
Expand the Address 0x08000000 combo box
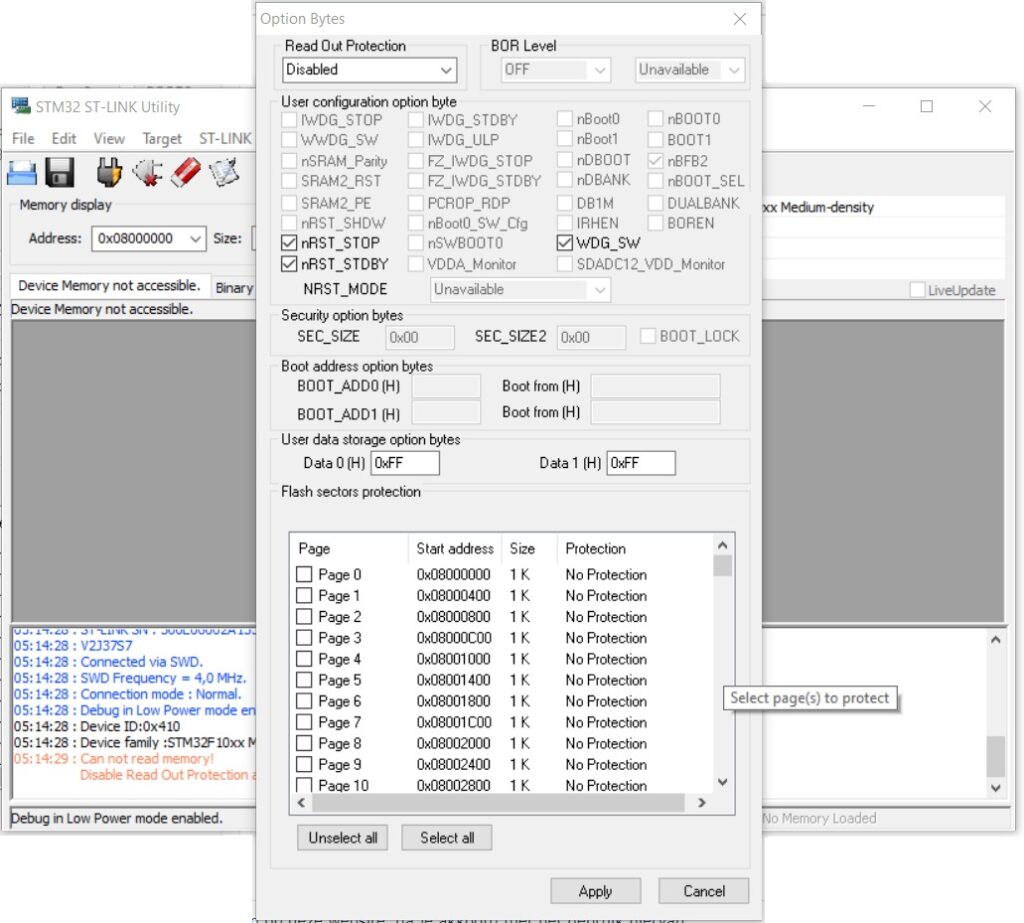pyautogui.click(x=195, y=238)
